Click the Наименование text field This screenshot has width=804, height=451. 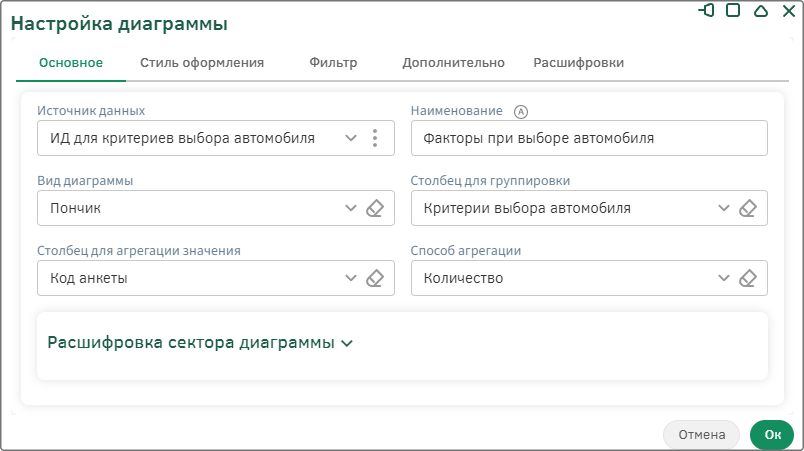[x=589, y=138]
